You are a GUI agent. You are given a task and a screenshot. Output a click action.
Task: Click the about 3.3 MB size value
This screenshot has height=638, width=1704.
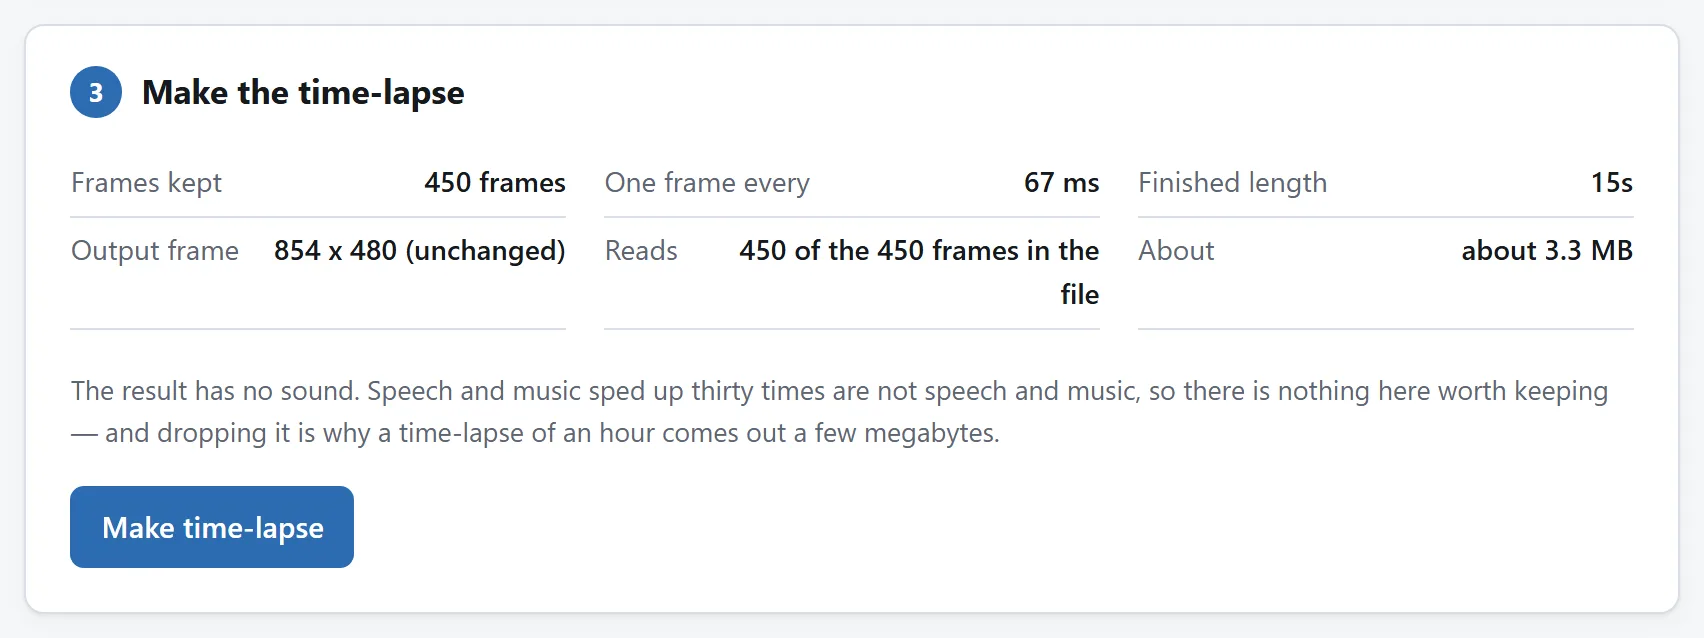tap(1547, 251)
